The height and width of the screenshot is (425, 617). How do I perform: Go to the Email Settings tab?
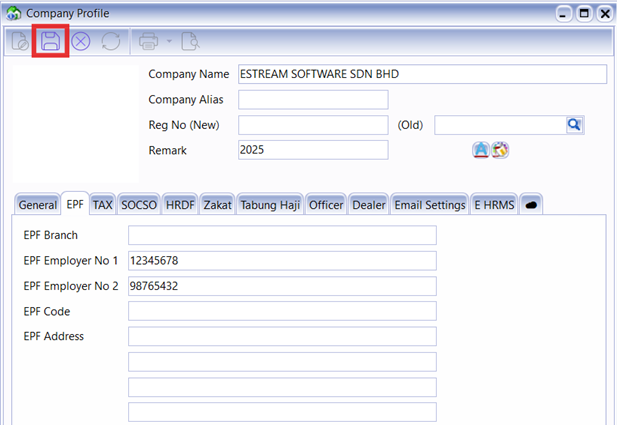(x=430, y=204)
